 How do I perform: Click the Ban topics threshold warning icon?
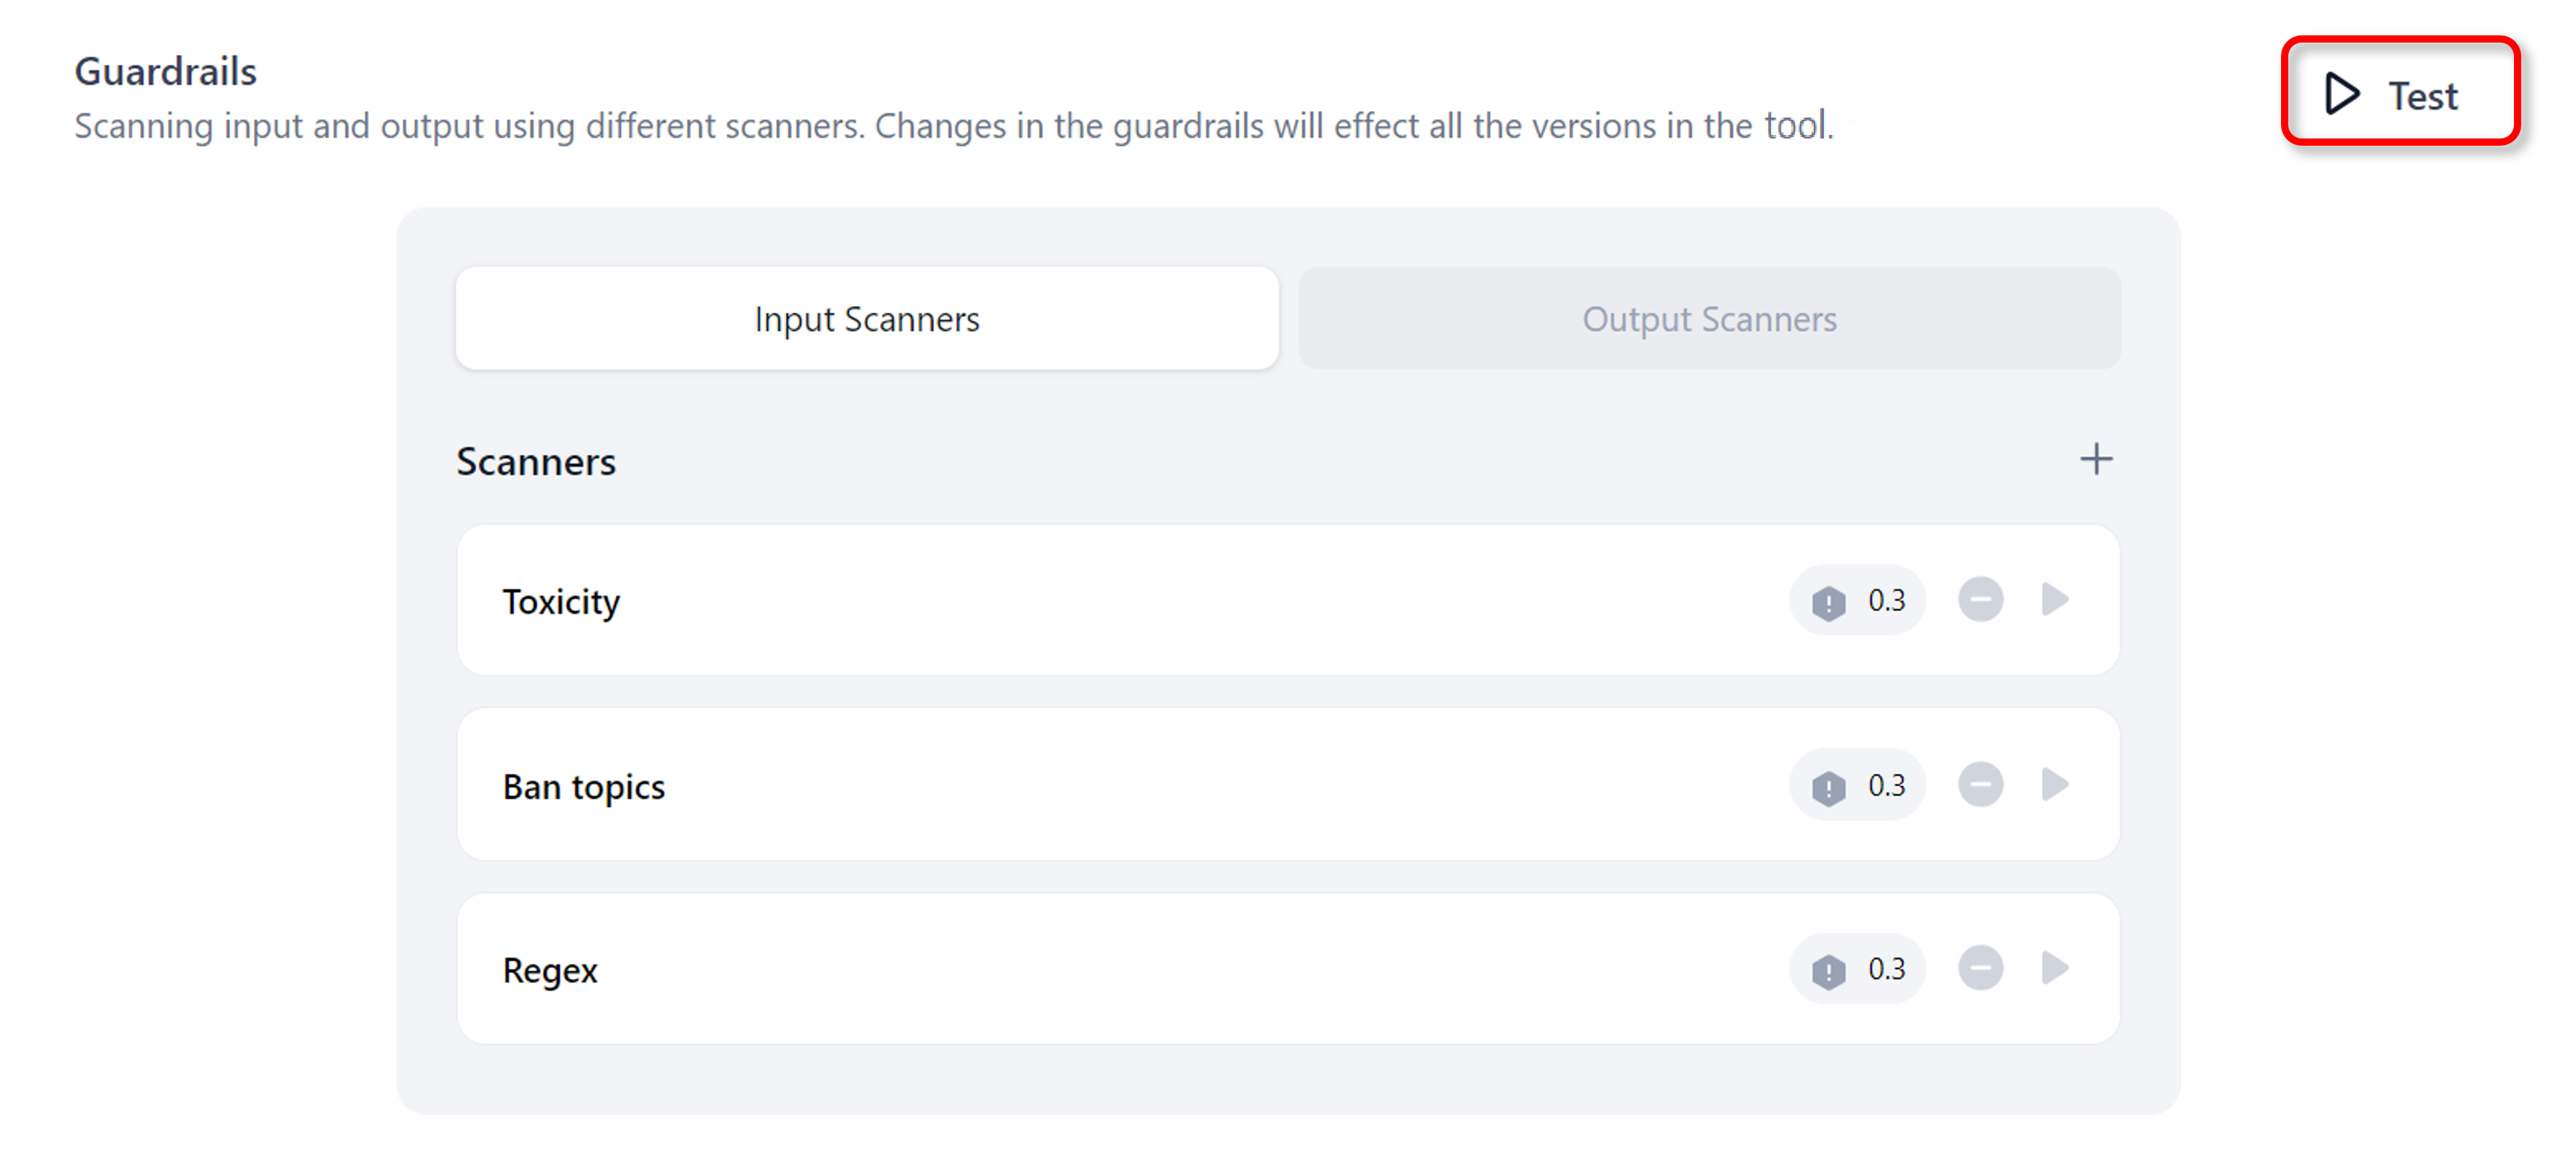coord(1828,787)
